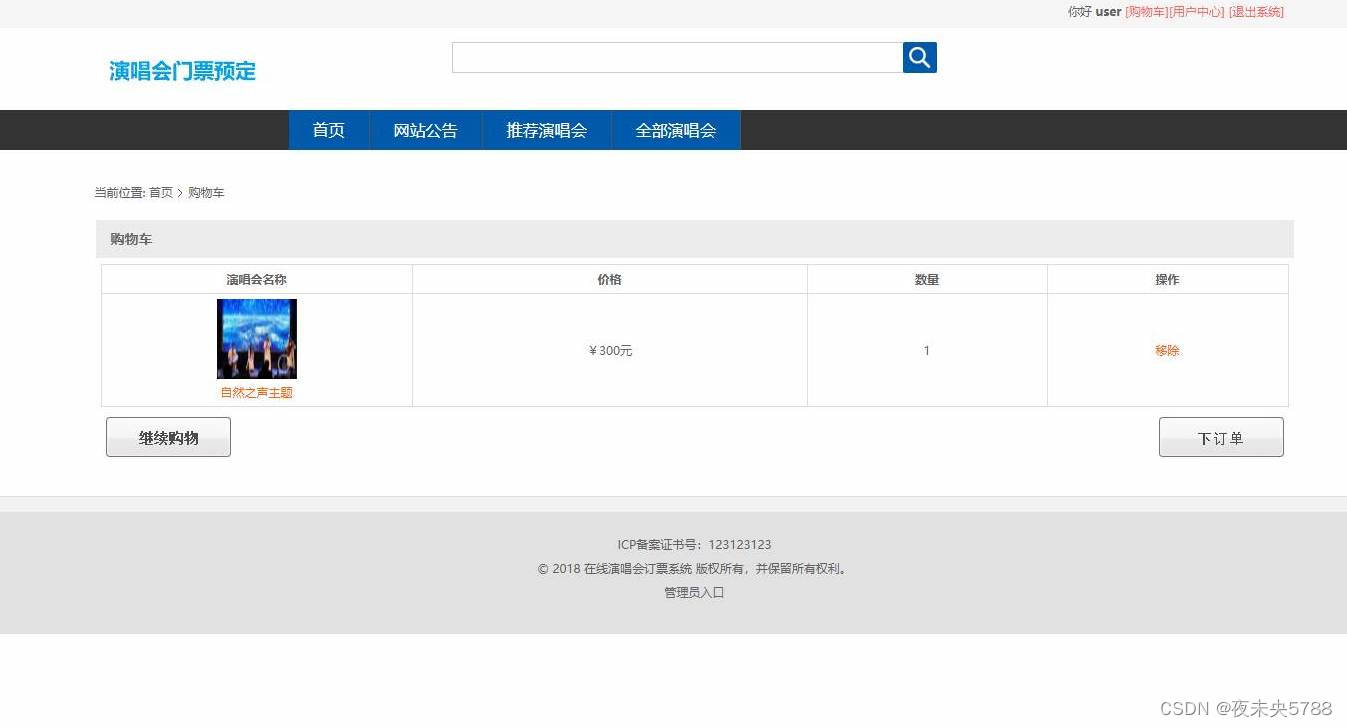This screenshot has height=727, width=1347.
Task: Select the ￥300元 price cell
Action: click(x=610, y=351)
